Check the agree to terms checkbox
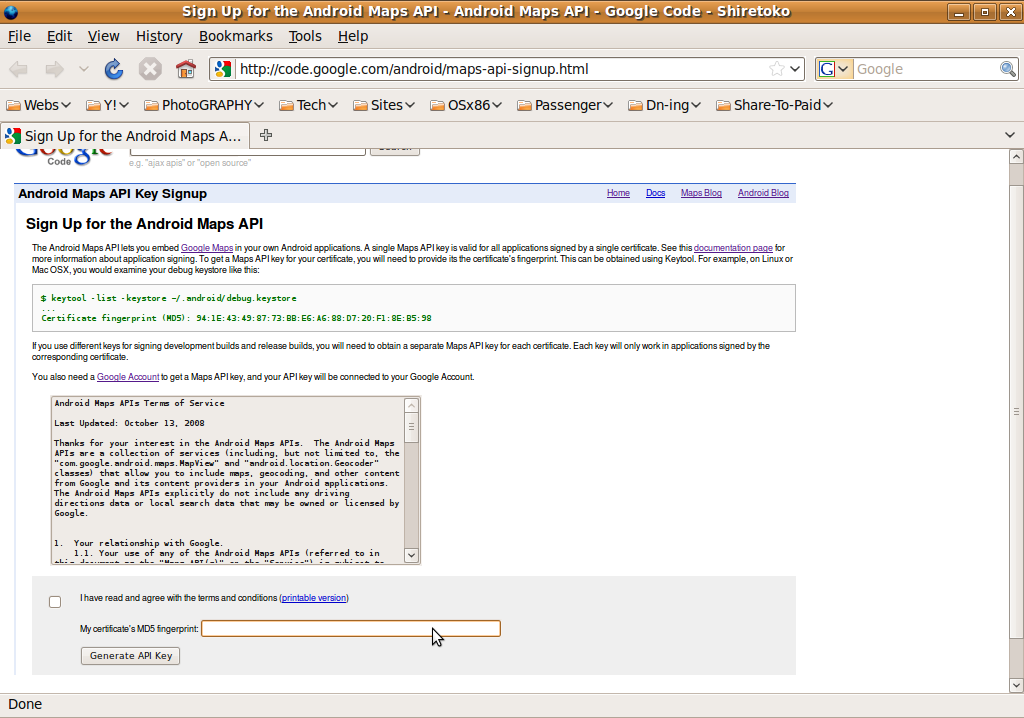Viewport: 1024px width, 718px height. [55, 602]
